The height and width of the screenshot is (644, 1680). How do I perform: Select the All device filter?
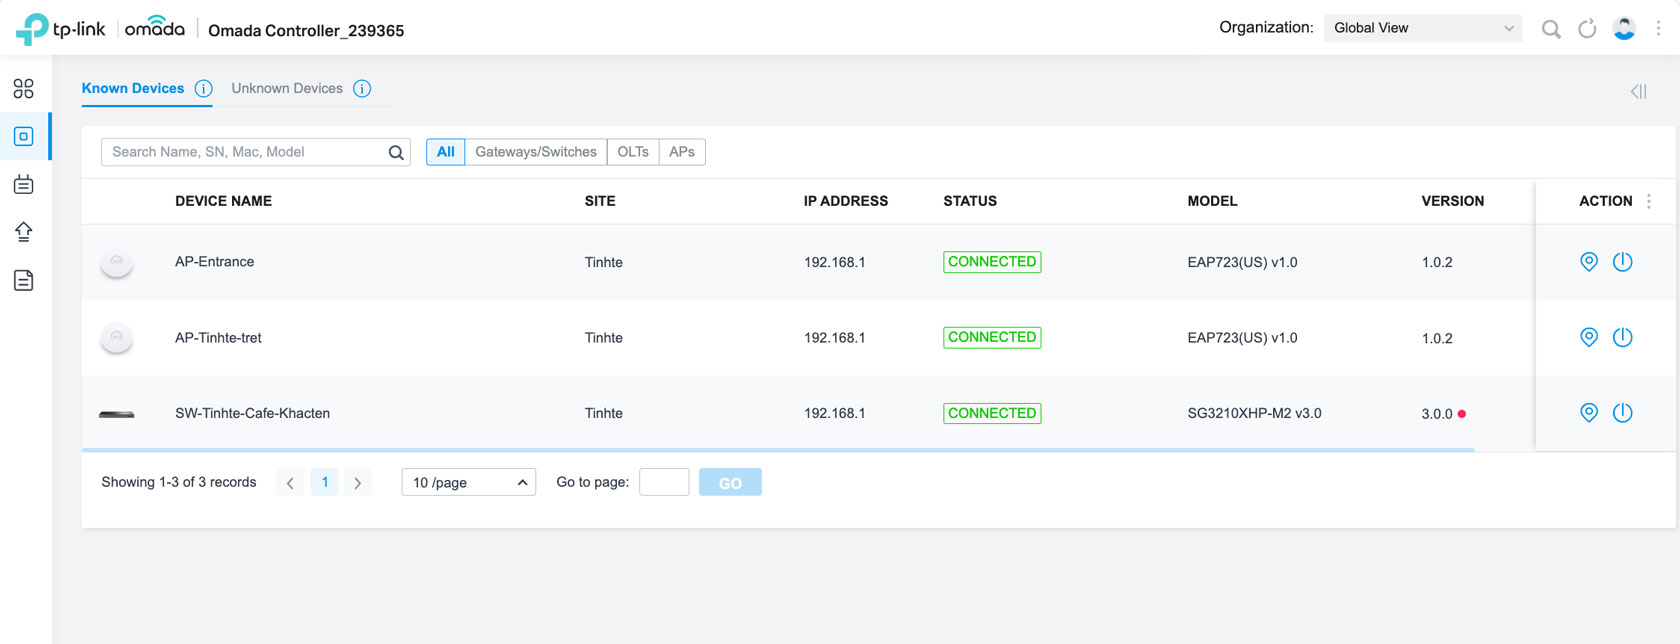tap(446, 152)
